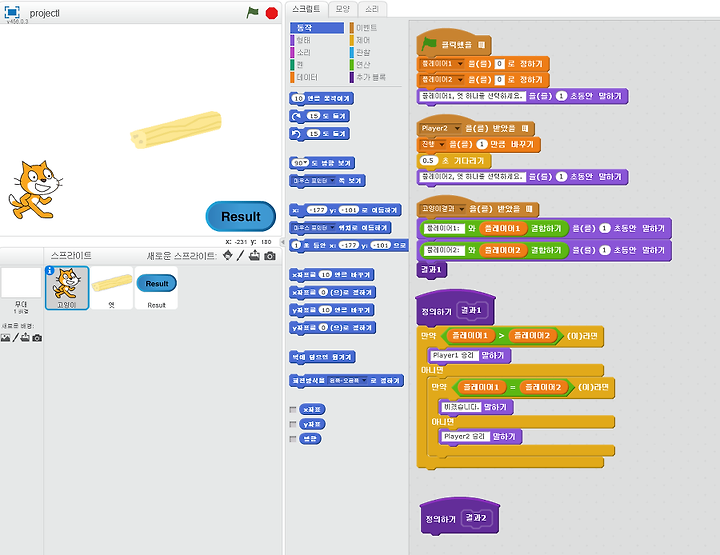
Task: Take new sprite from camera icon
Action: pos(270,256)
